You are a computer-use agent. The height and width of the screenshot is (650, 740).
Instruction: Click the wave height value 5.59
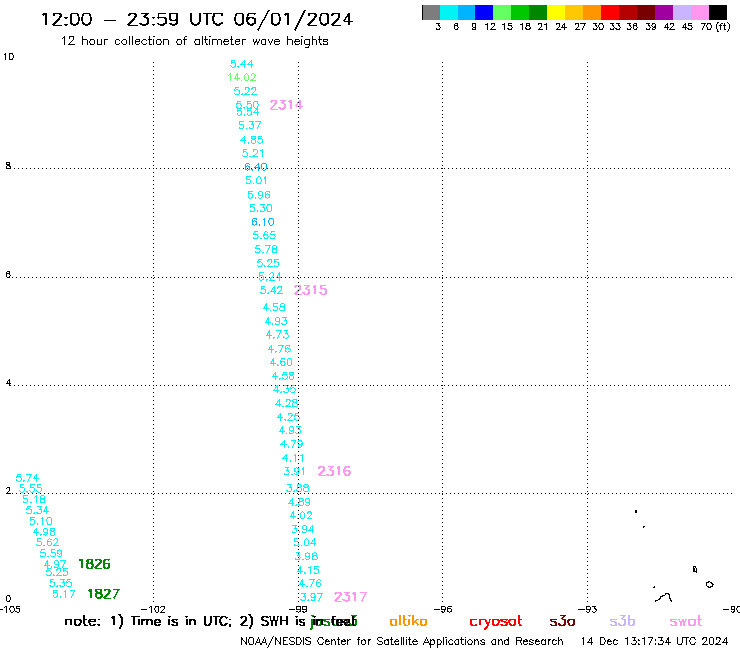[51, 553]
